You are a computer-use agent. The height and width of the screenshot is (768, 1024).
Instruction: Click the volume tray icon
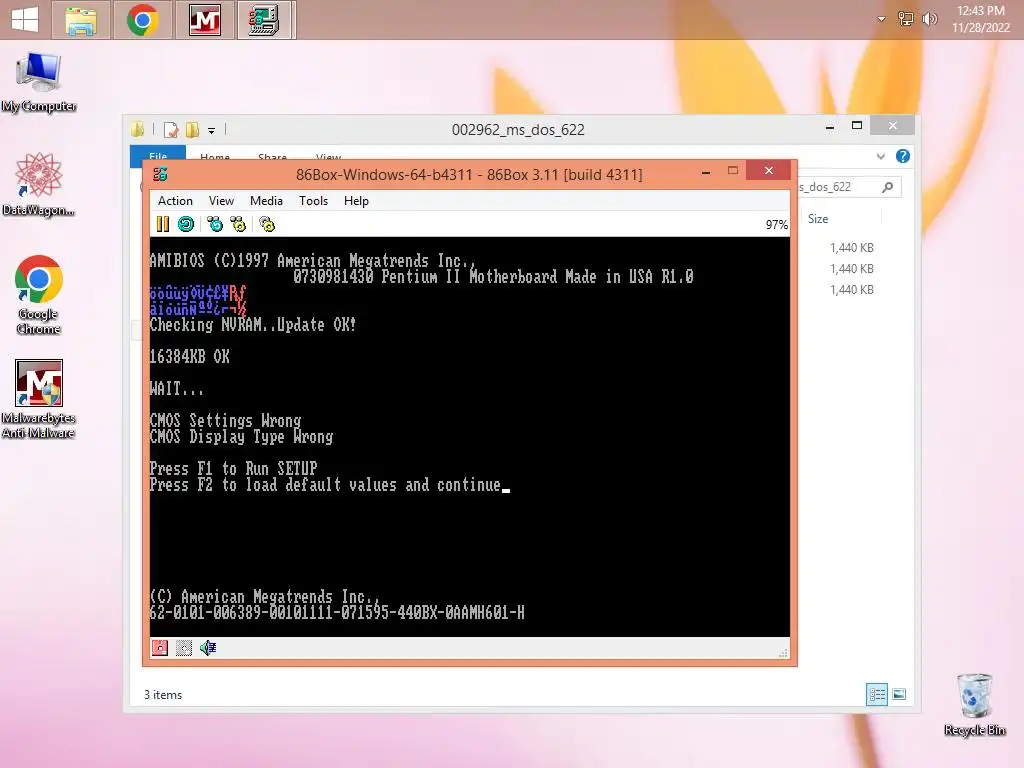tap(929, 19)
